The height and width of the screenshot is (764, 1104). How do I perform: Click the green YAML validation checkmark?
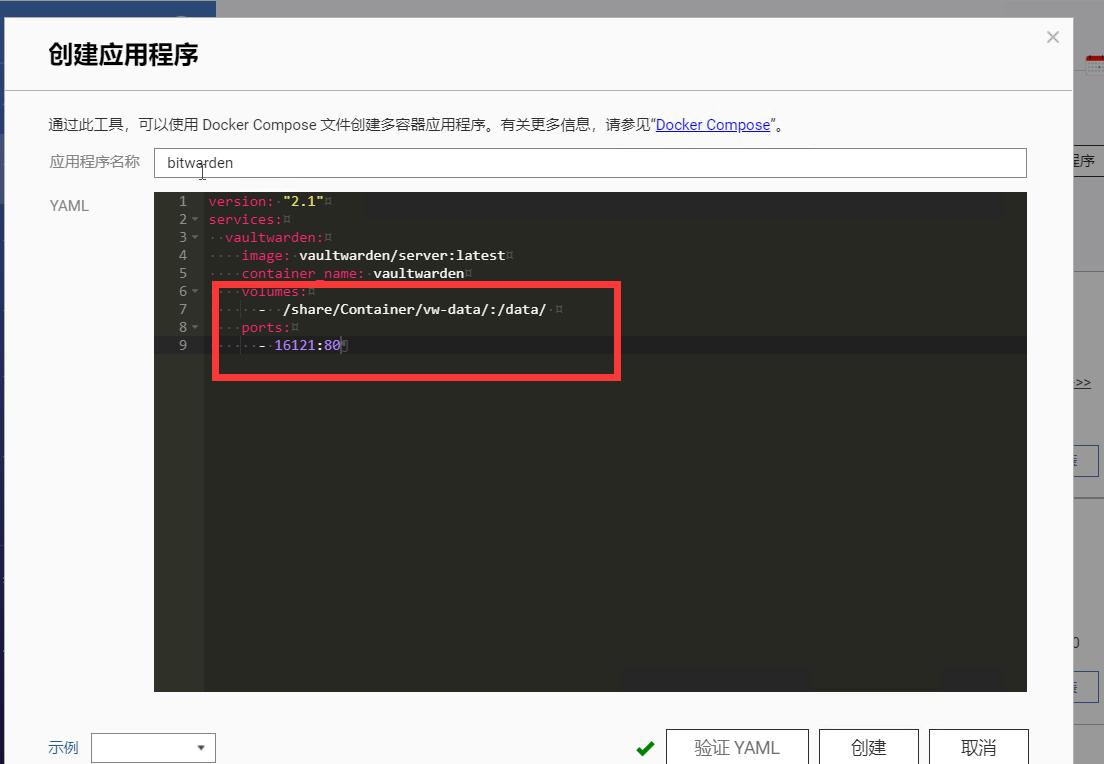coord(645,747)
